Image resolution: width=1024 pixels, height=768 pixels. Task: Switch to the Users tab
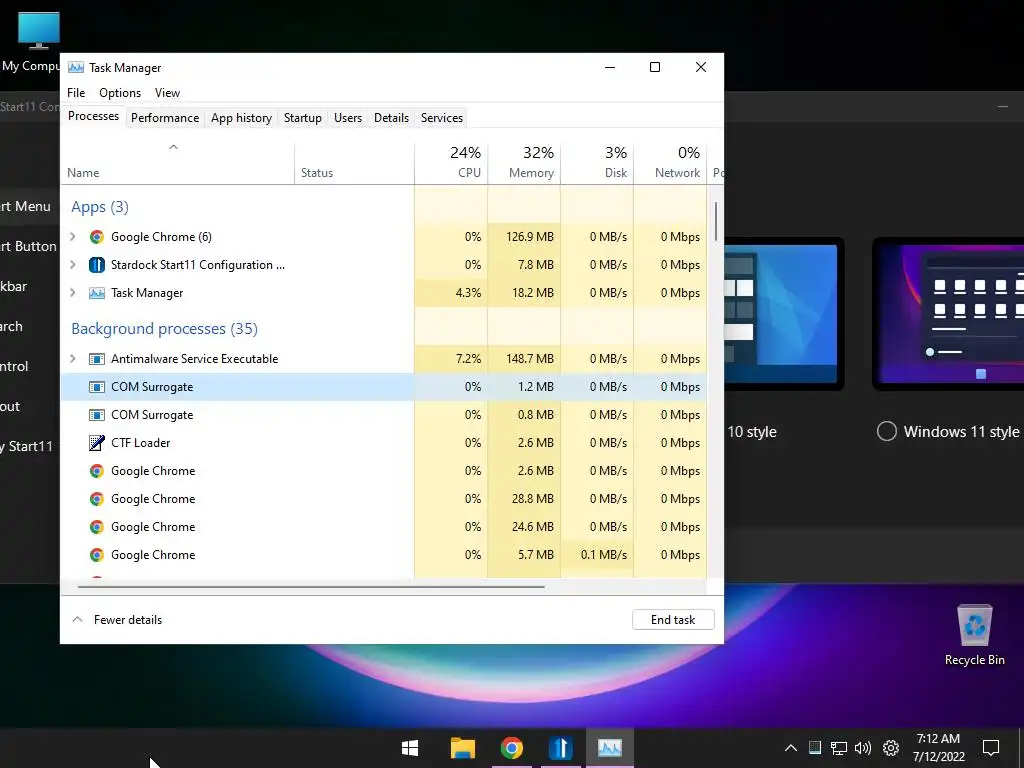click(347, 118)
